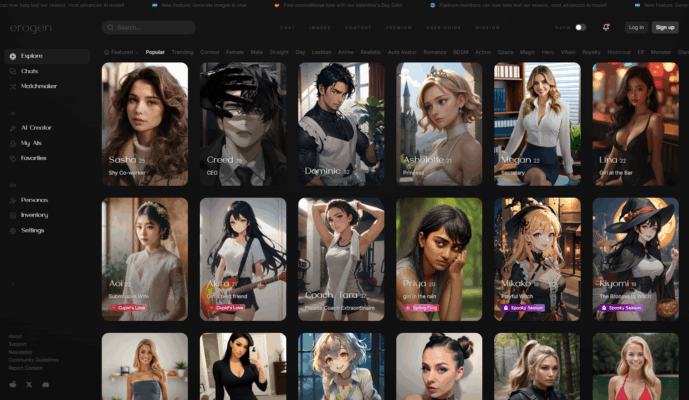Click the notification bell icon

606,27
